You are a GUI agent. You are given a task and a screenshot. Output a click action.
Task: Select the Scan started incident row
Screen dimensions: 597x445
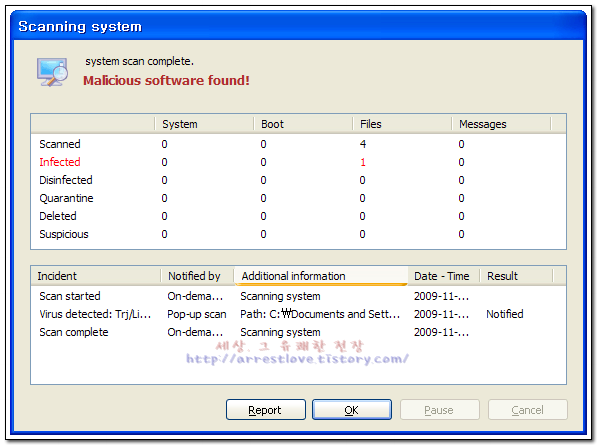click(x=298, y=296)
